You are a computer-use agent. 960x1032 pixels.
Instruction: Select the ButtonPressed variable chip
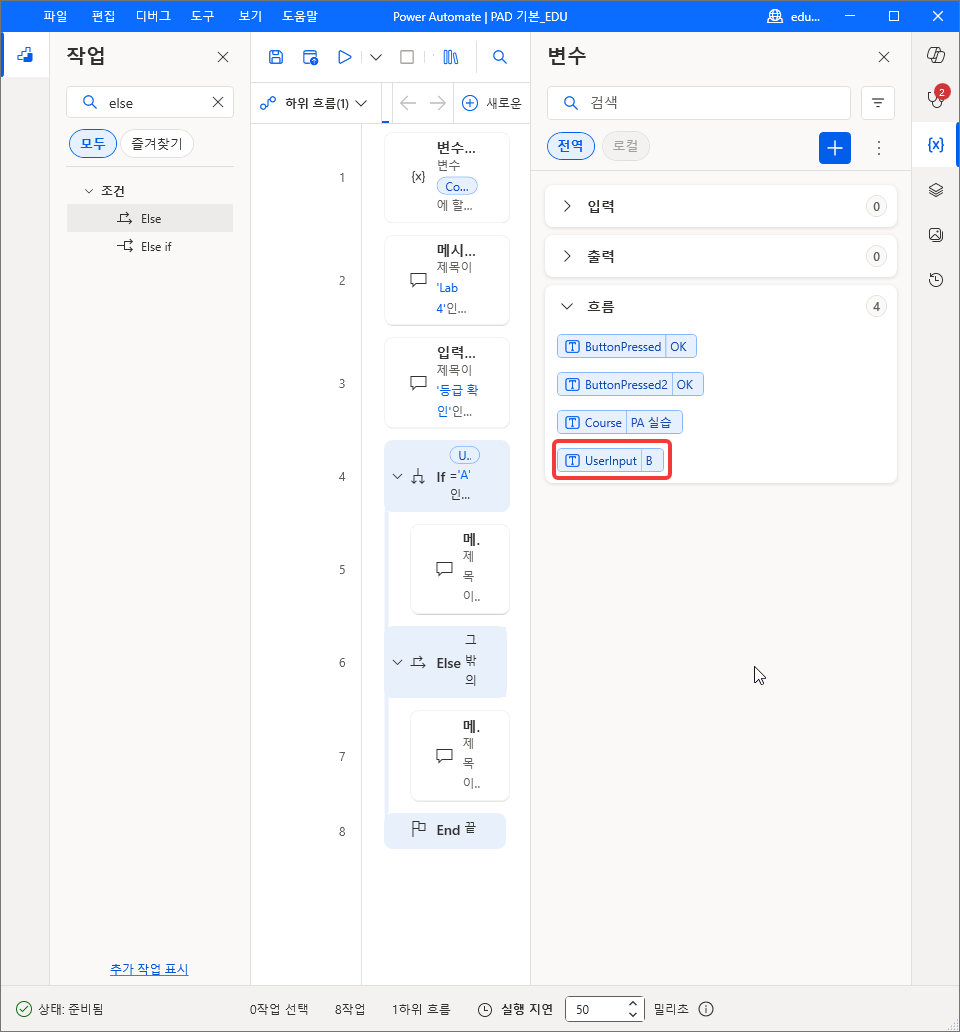click(x=626, y=346)
